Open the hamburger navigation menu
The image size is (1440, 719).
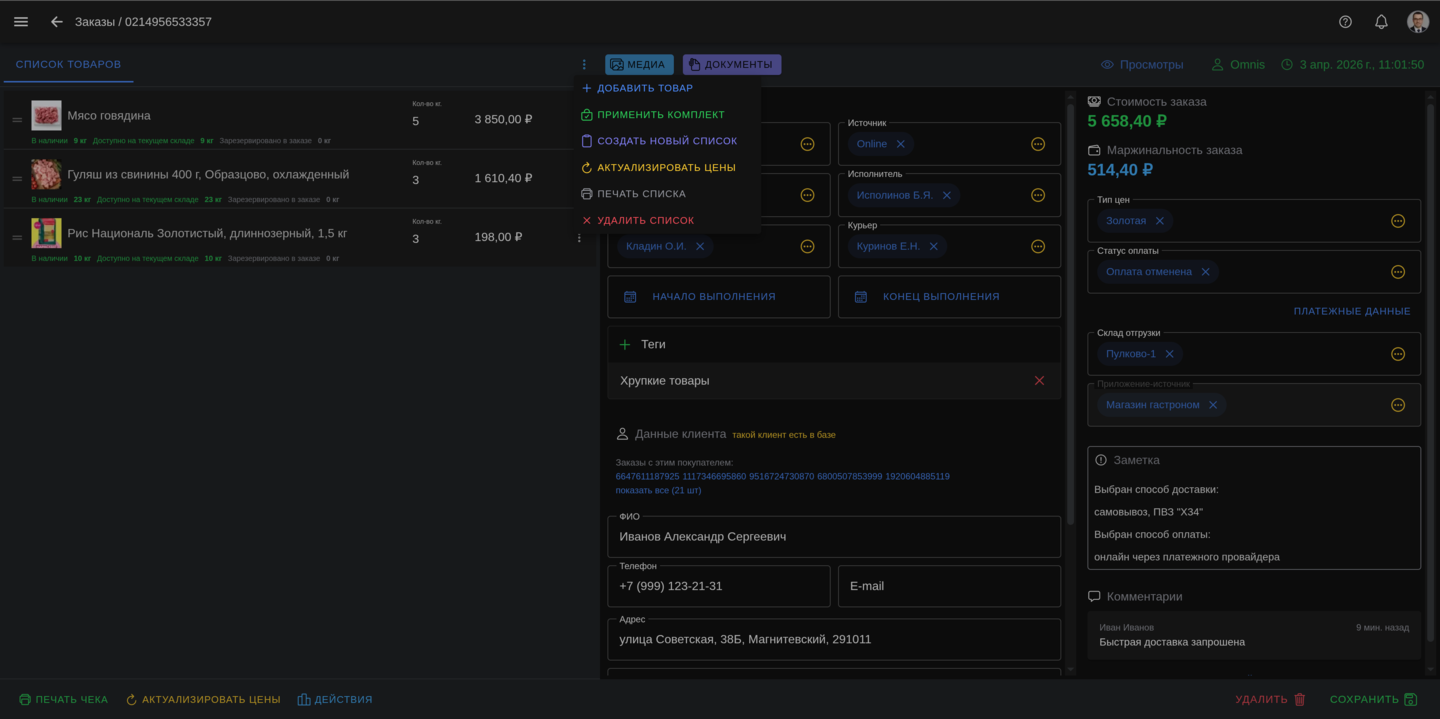click(21, 22)
